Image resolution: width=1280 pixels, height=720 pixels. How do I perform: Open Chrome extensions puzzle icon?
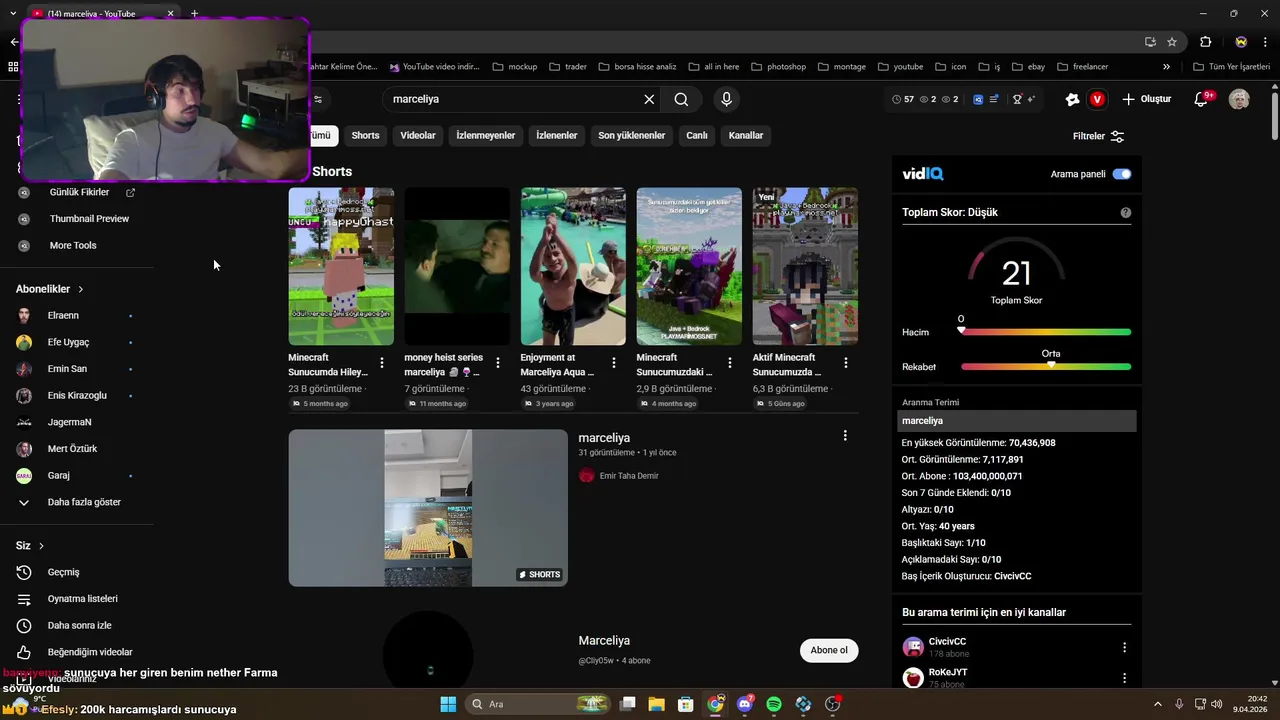tap(1205, 42)
